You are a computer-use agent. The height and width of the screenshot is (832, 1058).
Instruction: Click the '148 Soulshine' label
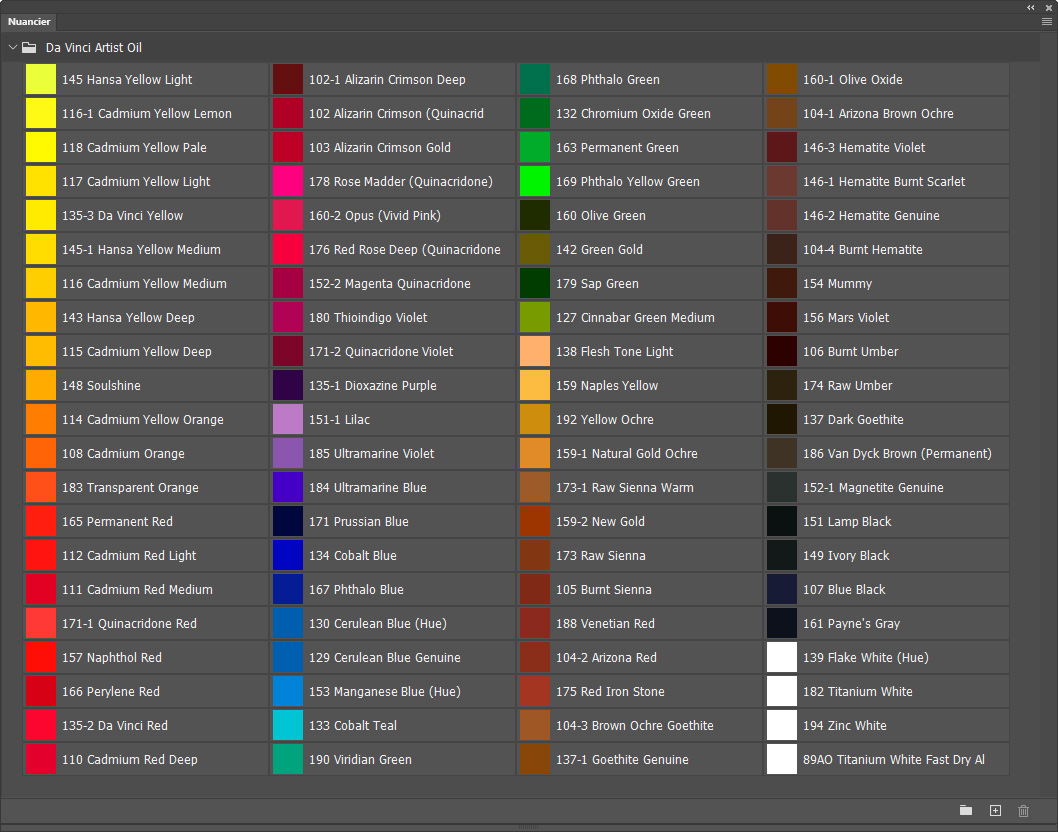[x=102, y=385]
